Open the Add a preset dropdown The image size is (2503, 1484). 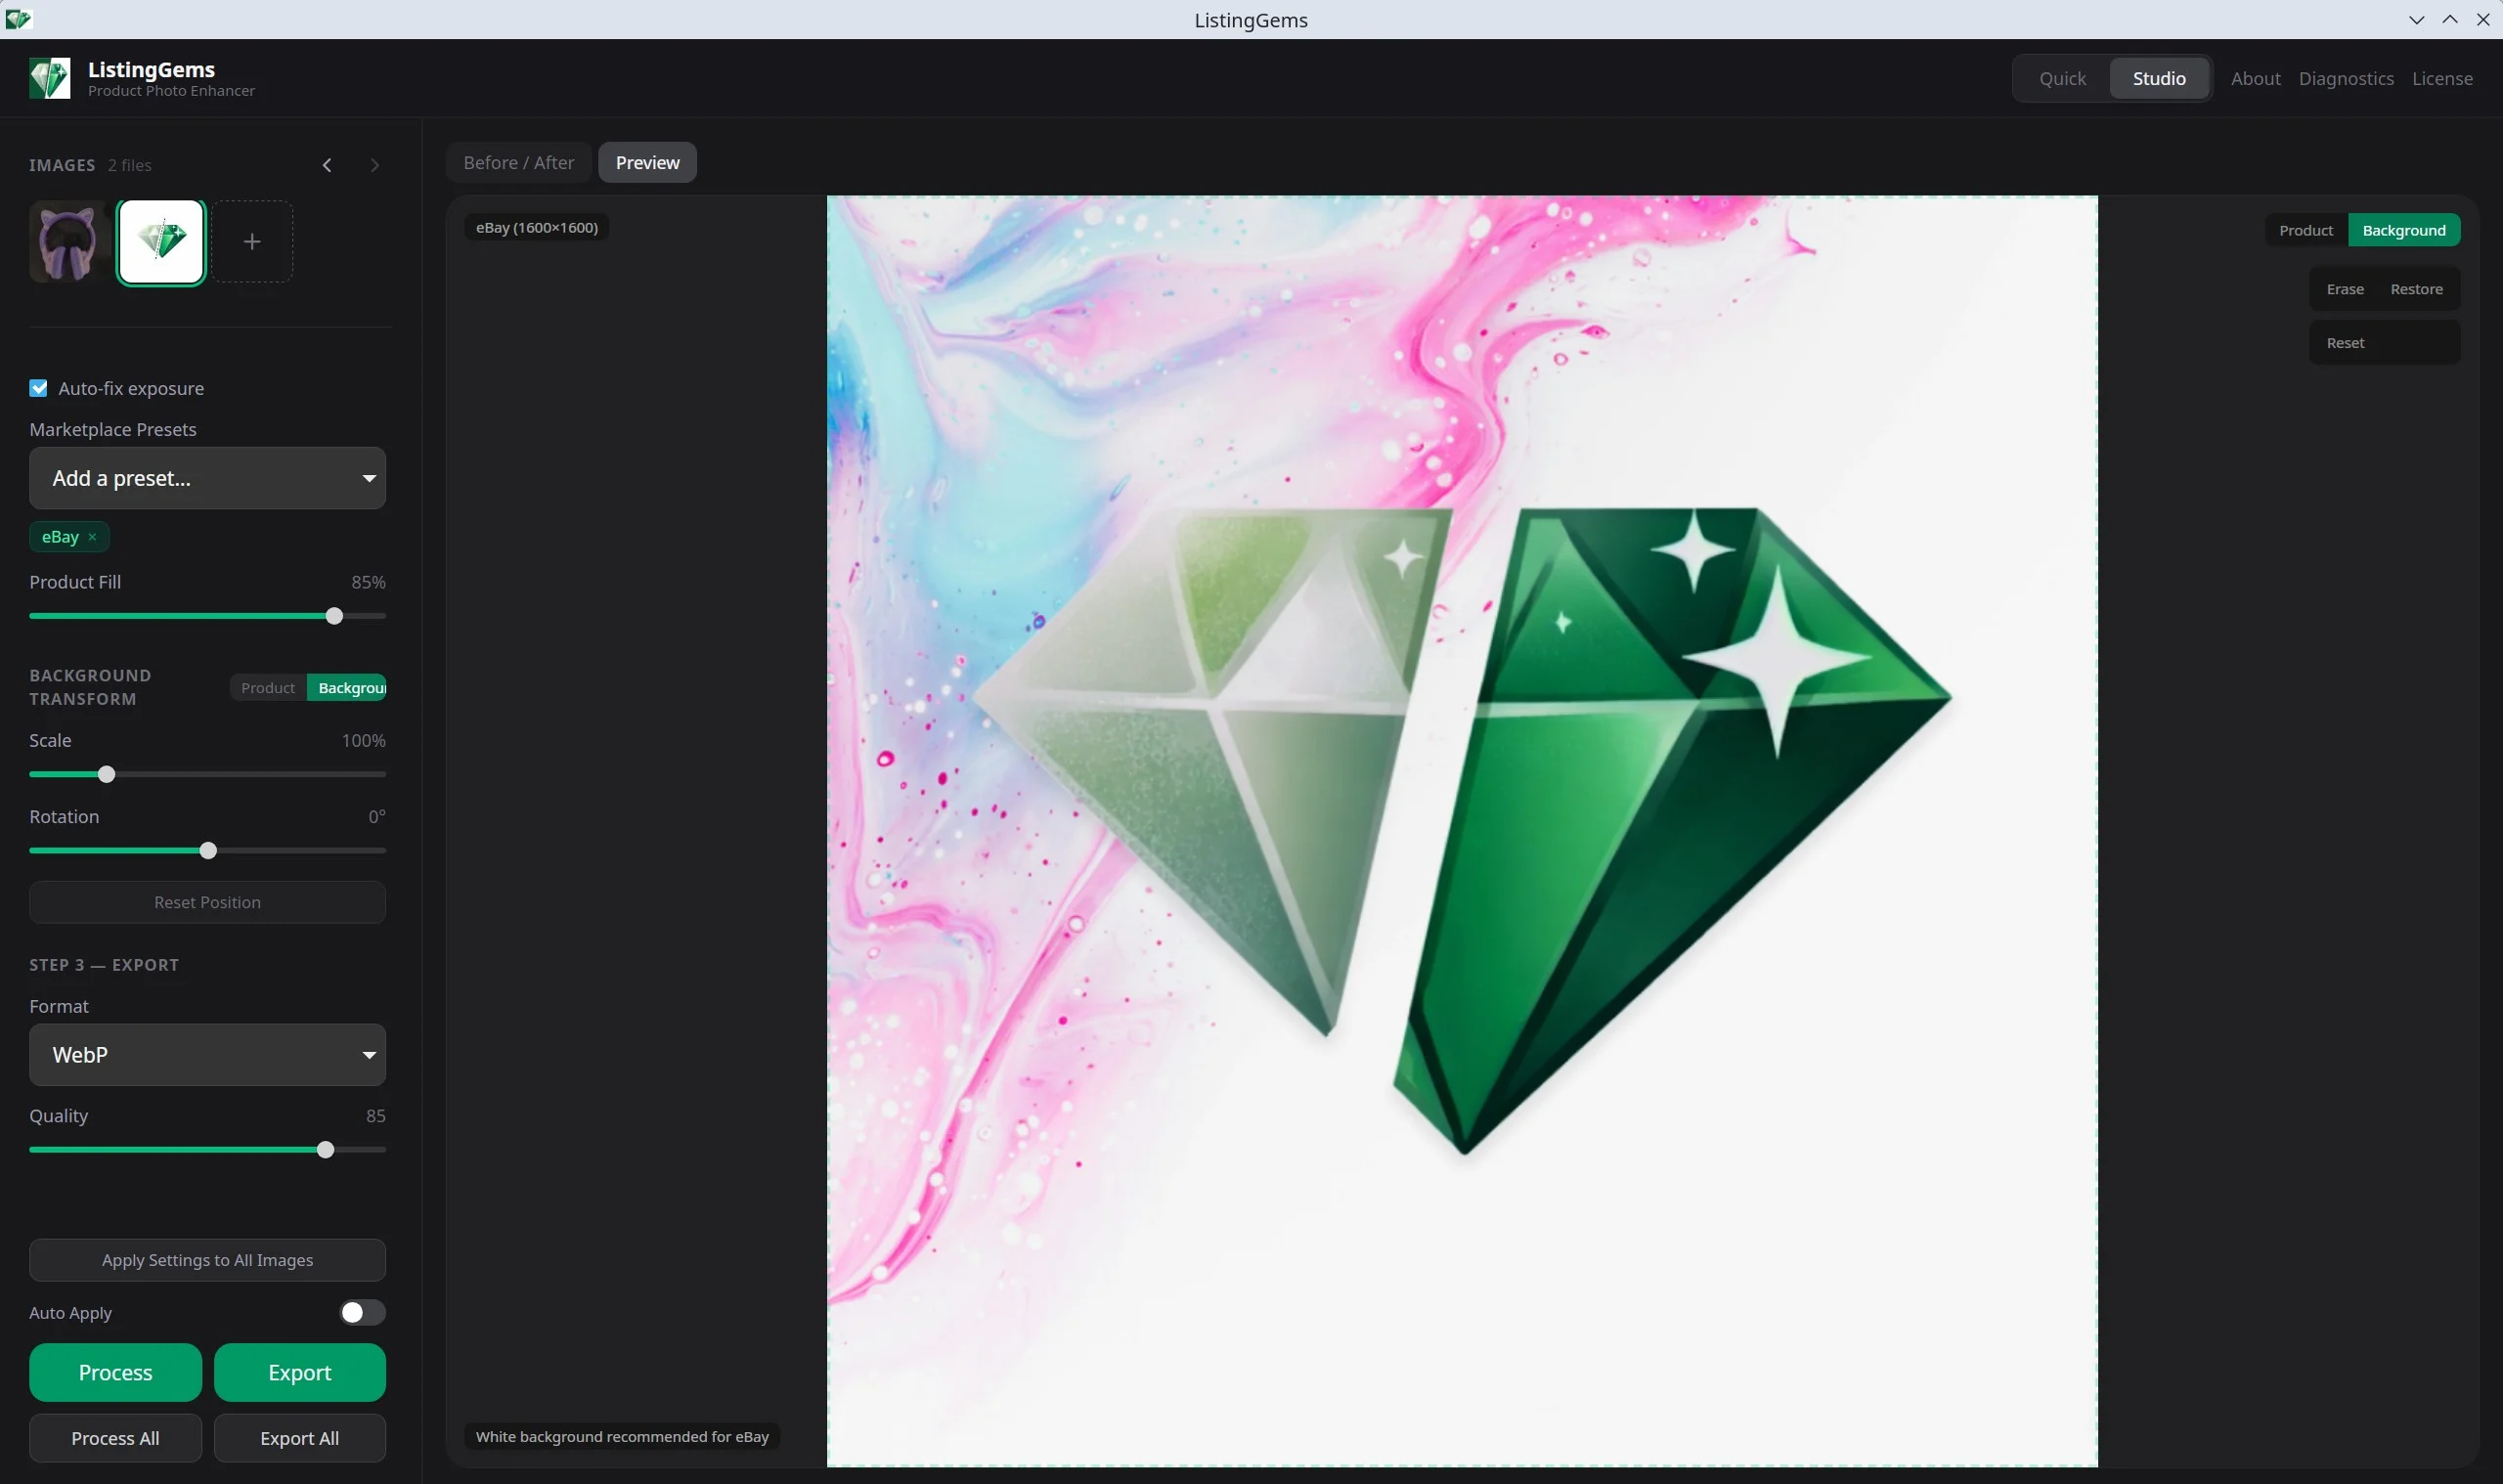click(x=206, y=478)
